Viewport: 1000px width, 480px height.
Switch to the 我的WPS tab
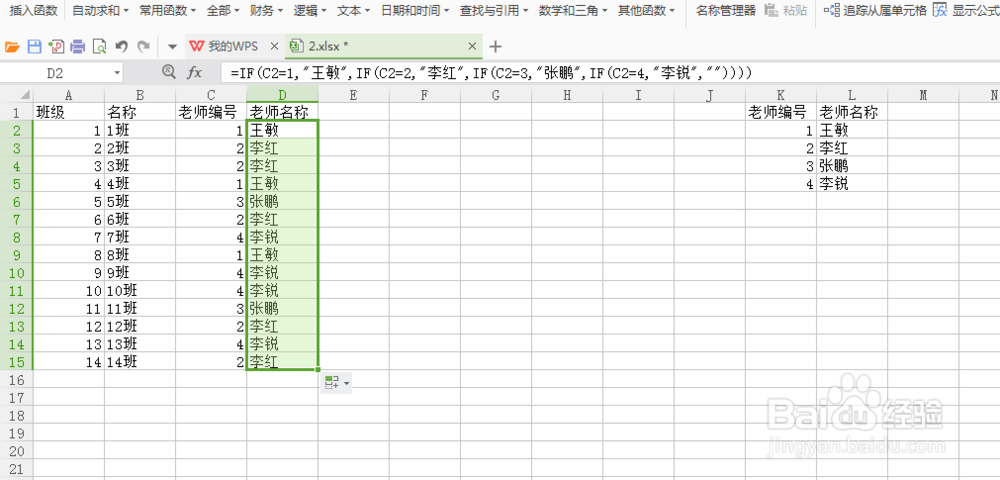tap(233, 46)
